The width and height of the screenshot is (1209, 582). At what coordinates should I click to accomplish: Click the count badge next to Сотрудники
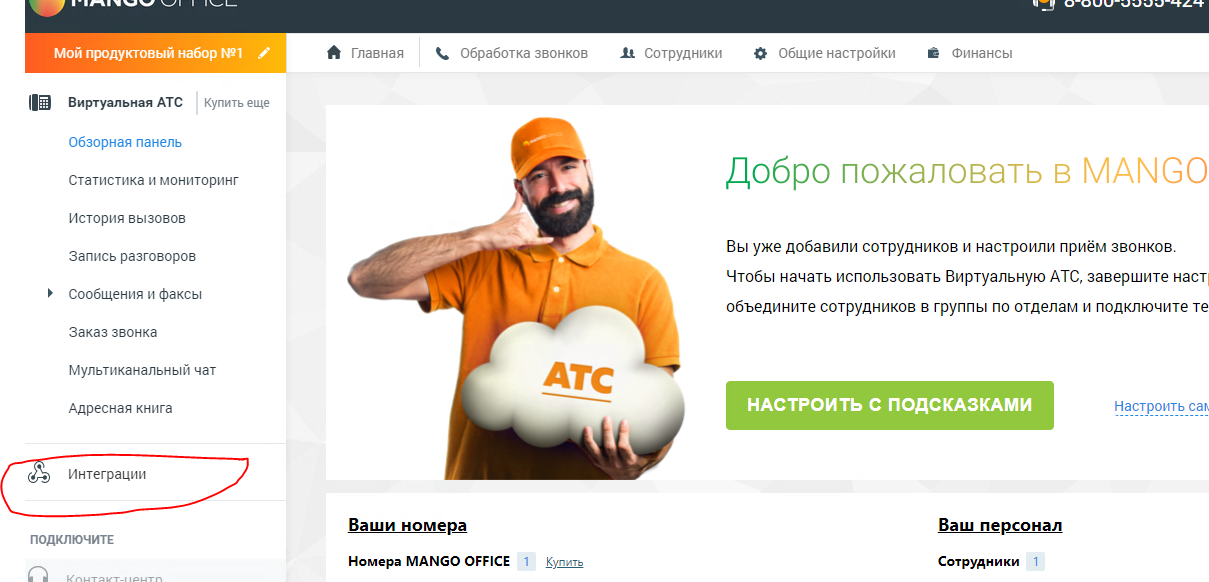1035,562
